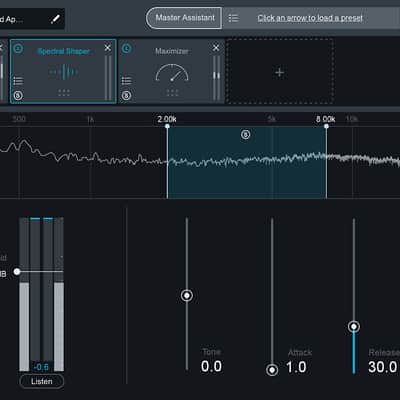Remove the Spectral Shaper module
Viewport: 400px width, 400px height.
tap(108, 48)
